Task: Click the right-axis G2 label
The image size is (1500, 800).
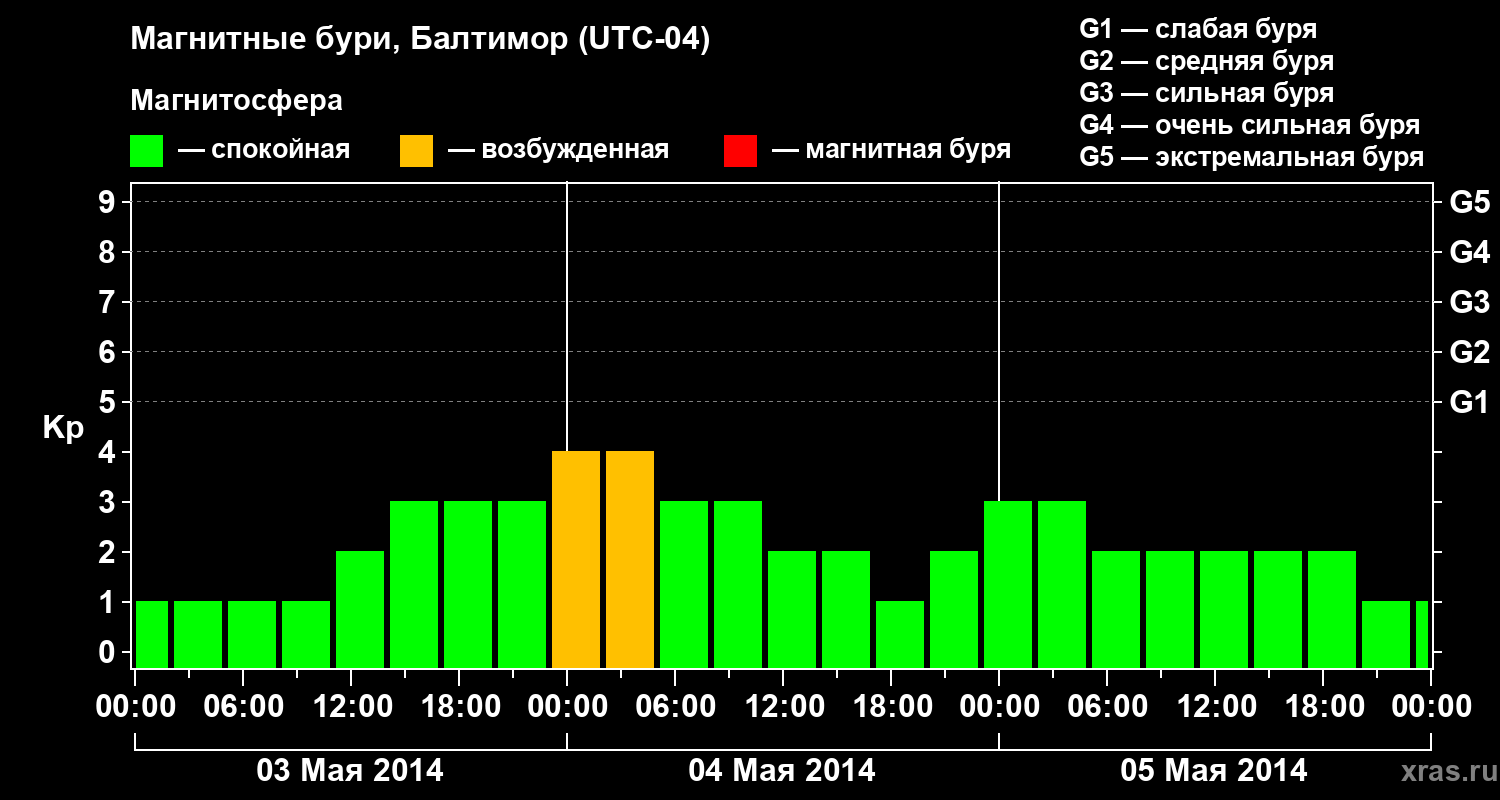Action: [1469, 353]
